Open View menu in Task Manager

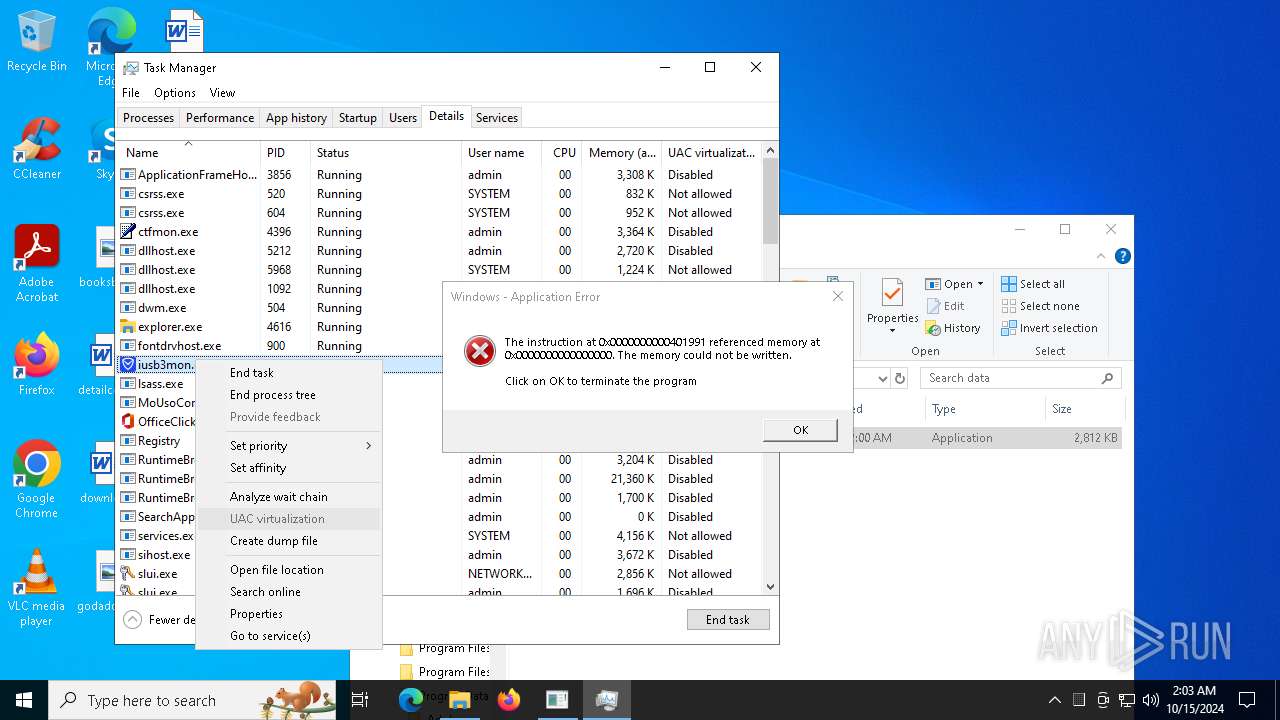tap(222, 93)
